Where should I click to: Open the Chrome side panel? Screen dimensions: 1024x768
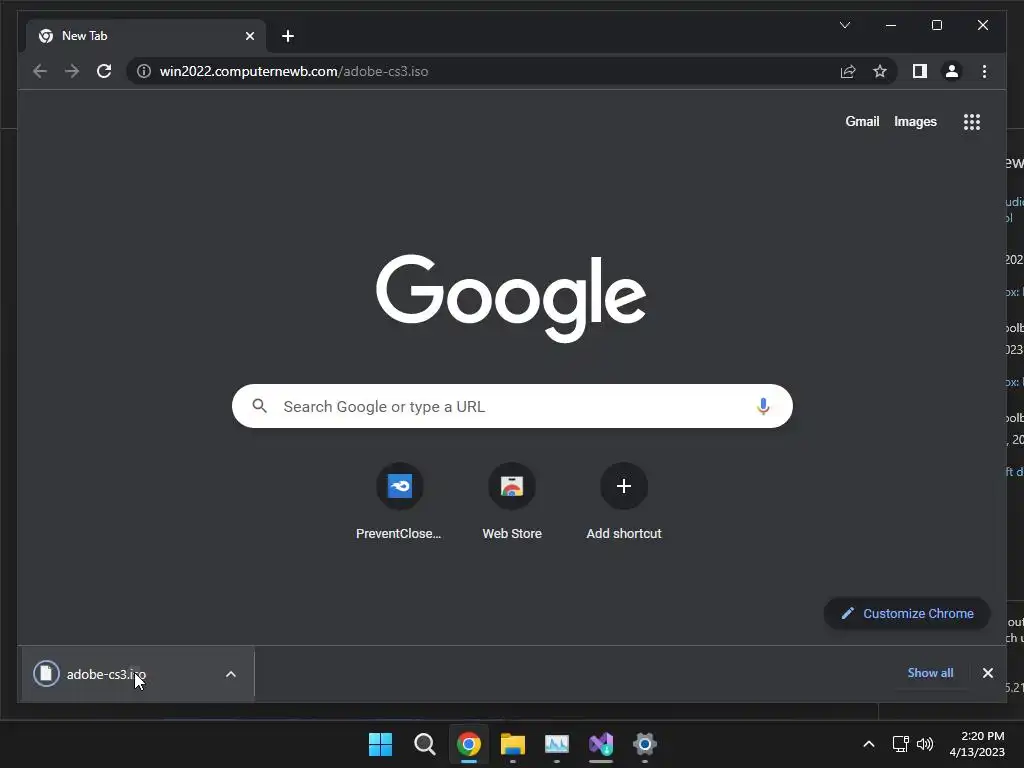[920, 71]
